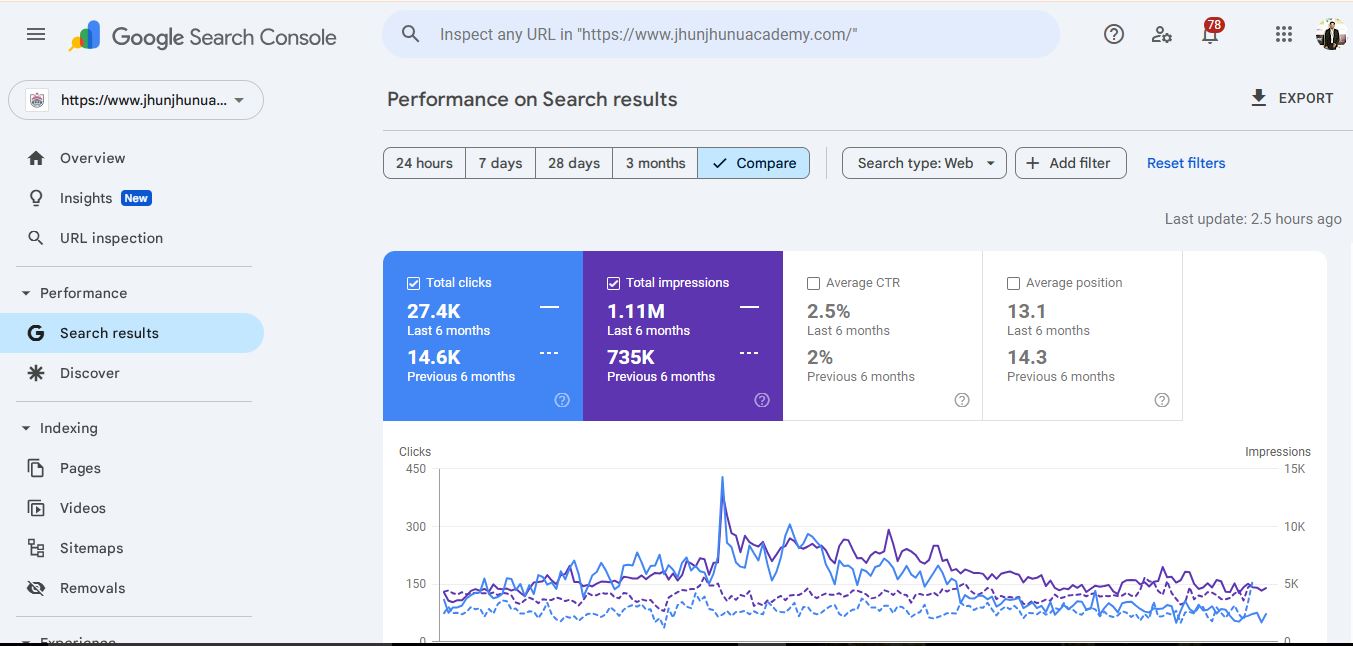Click the plus icon in Add filter
1353x646 pixels.
[1033, 163]
